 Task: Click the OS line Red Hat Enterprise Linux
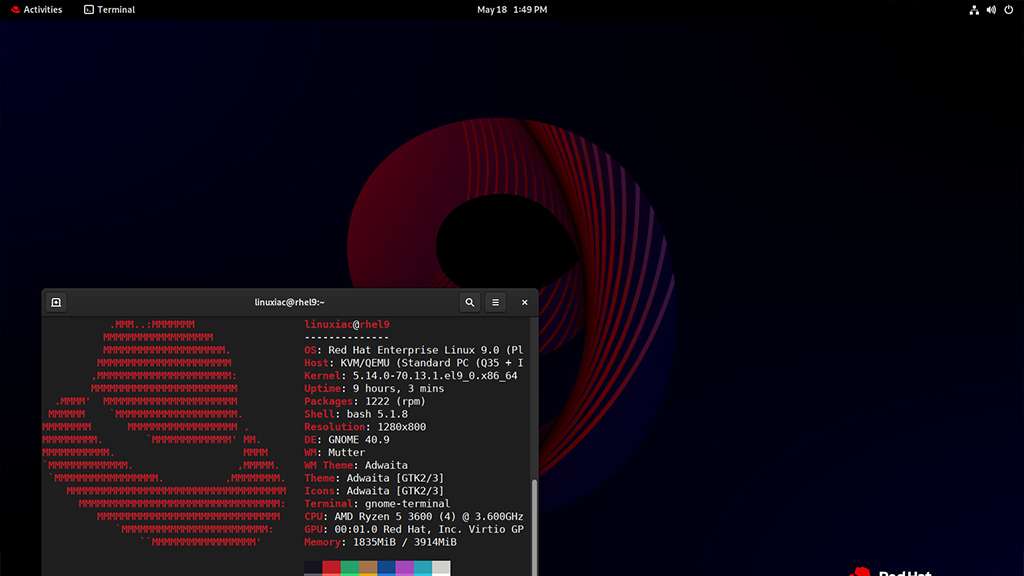click(414, 350)
